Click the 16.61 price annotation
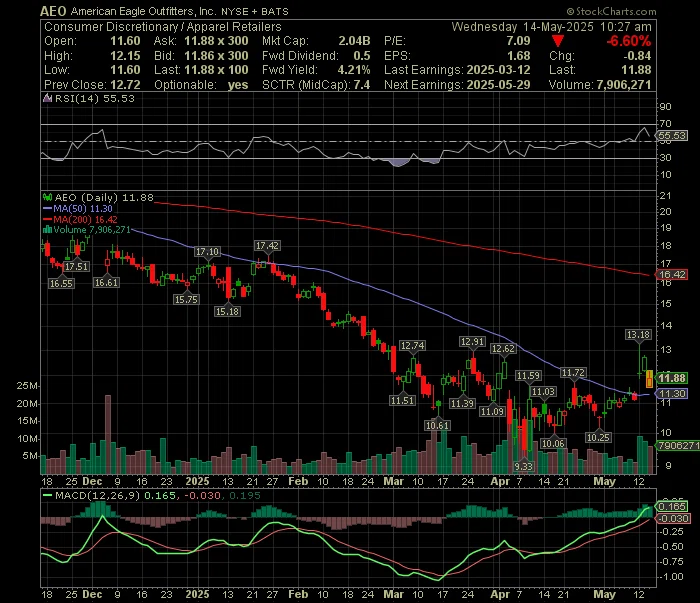The image size is (700, 603). click(106, 282)
